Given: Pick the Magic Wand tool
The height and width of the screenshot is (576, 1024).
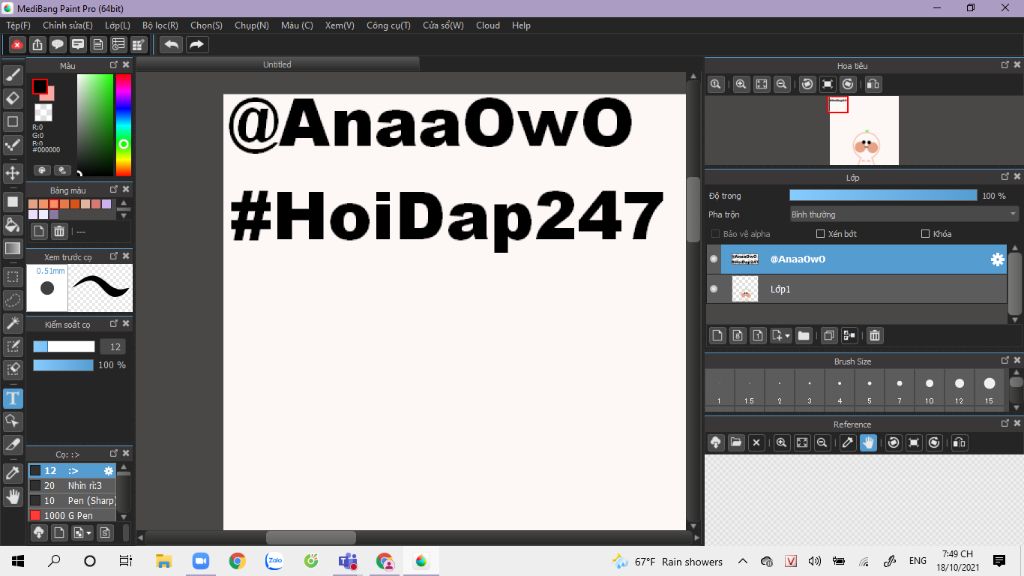Looking at the screenshot, I should tap(12, 323).
